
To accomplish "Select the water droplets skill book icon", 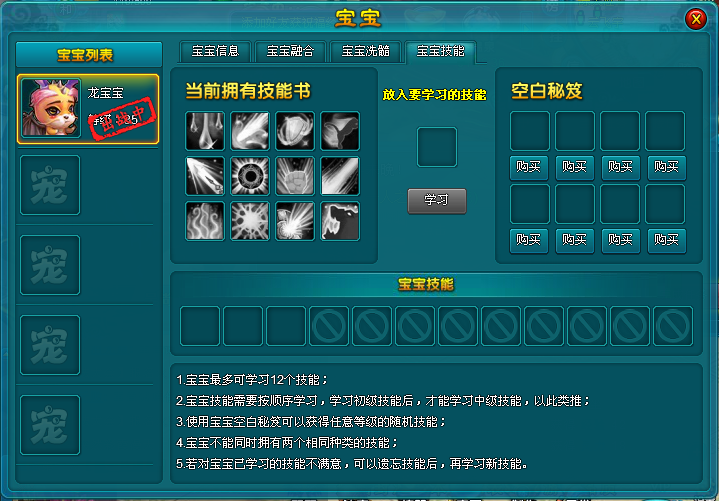I will pos(205,131).
